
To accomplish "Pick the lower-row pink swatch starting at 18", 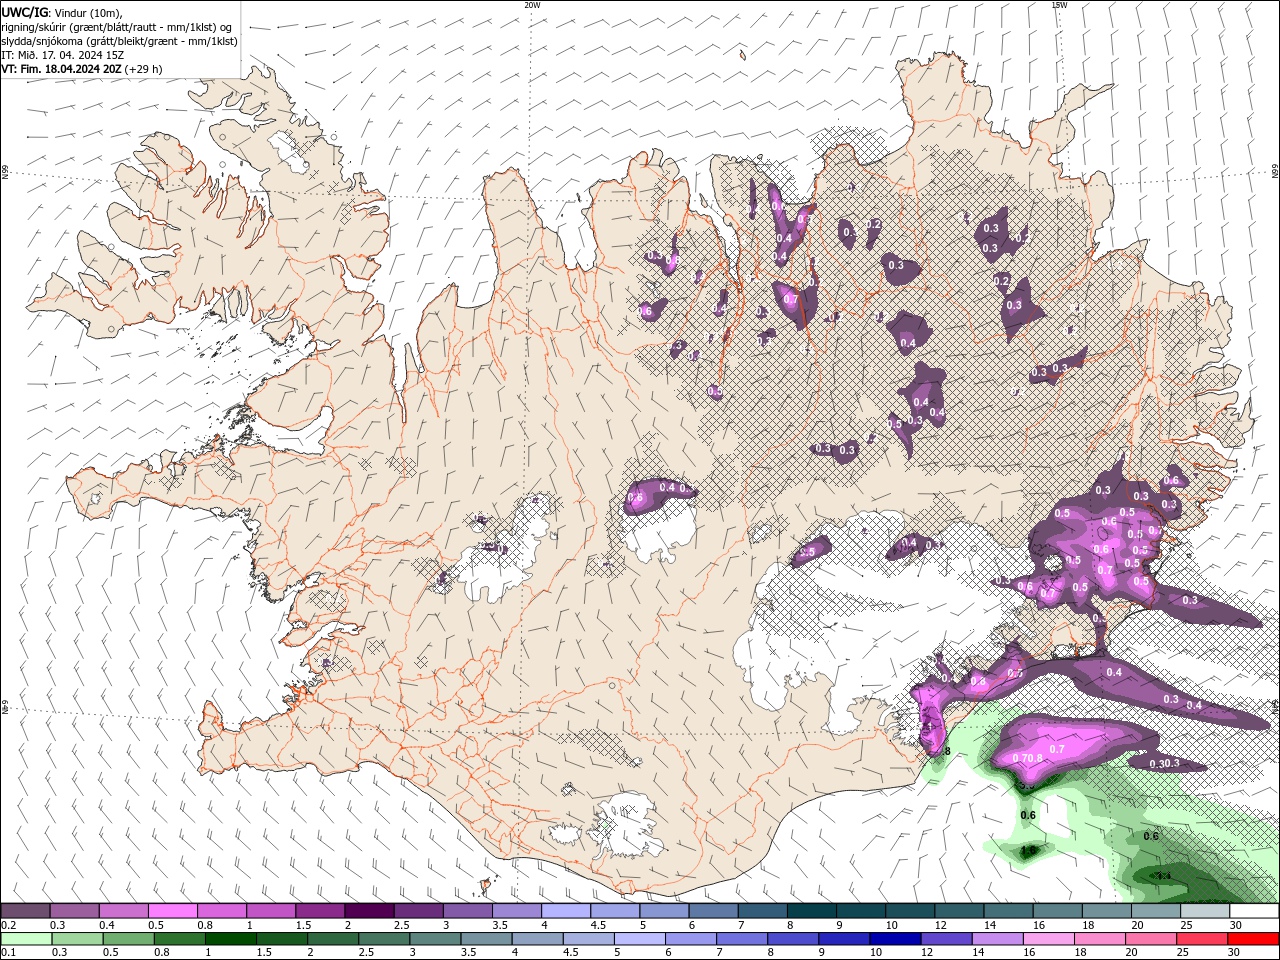I will tap(1100, 939).
